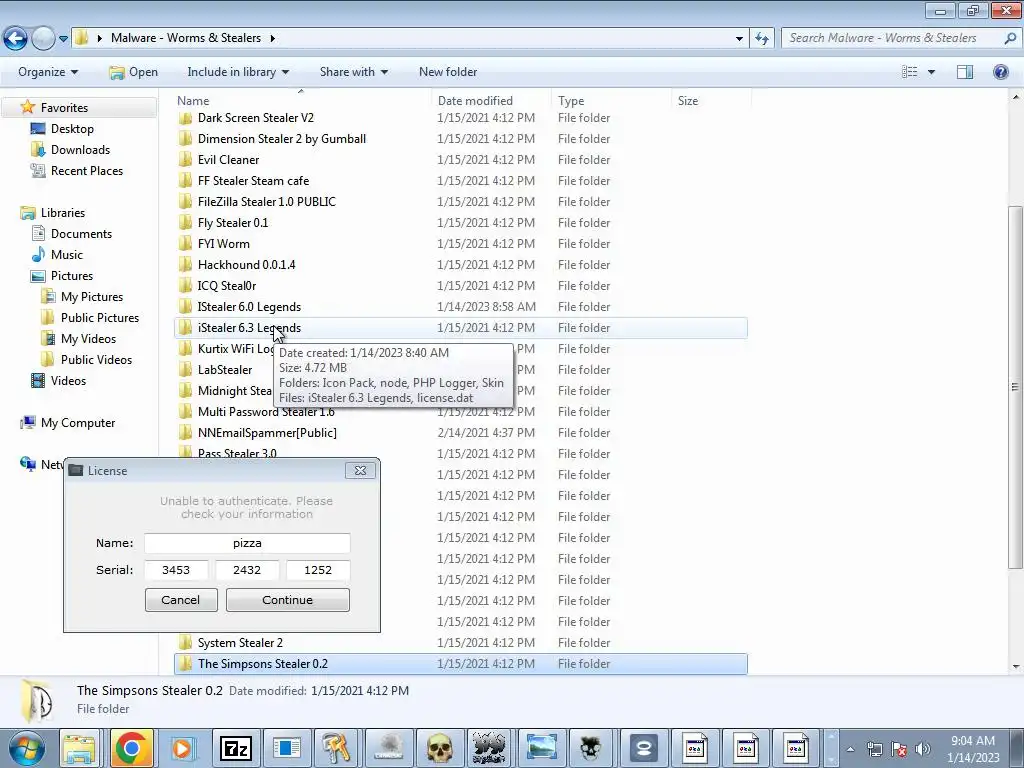Viewport: 1024px width, 768px height.
Task: Open Public Videos folder
Action: point(96,359)
